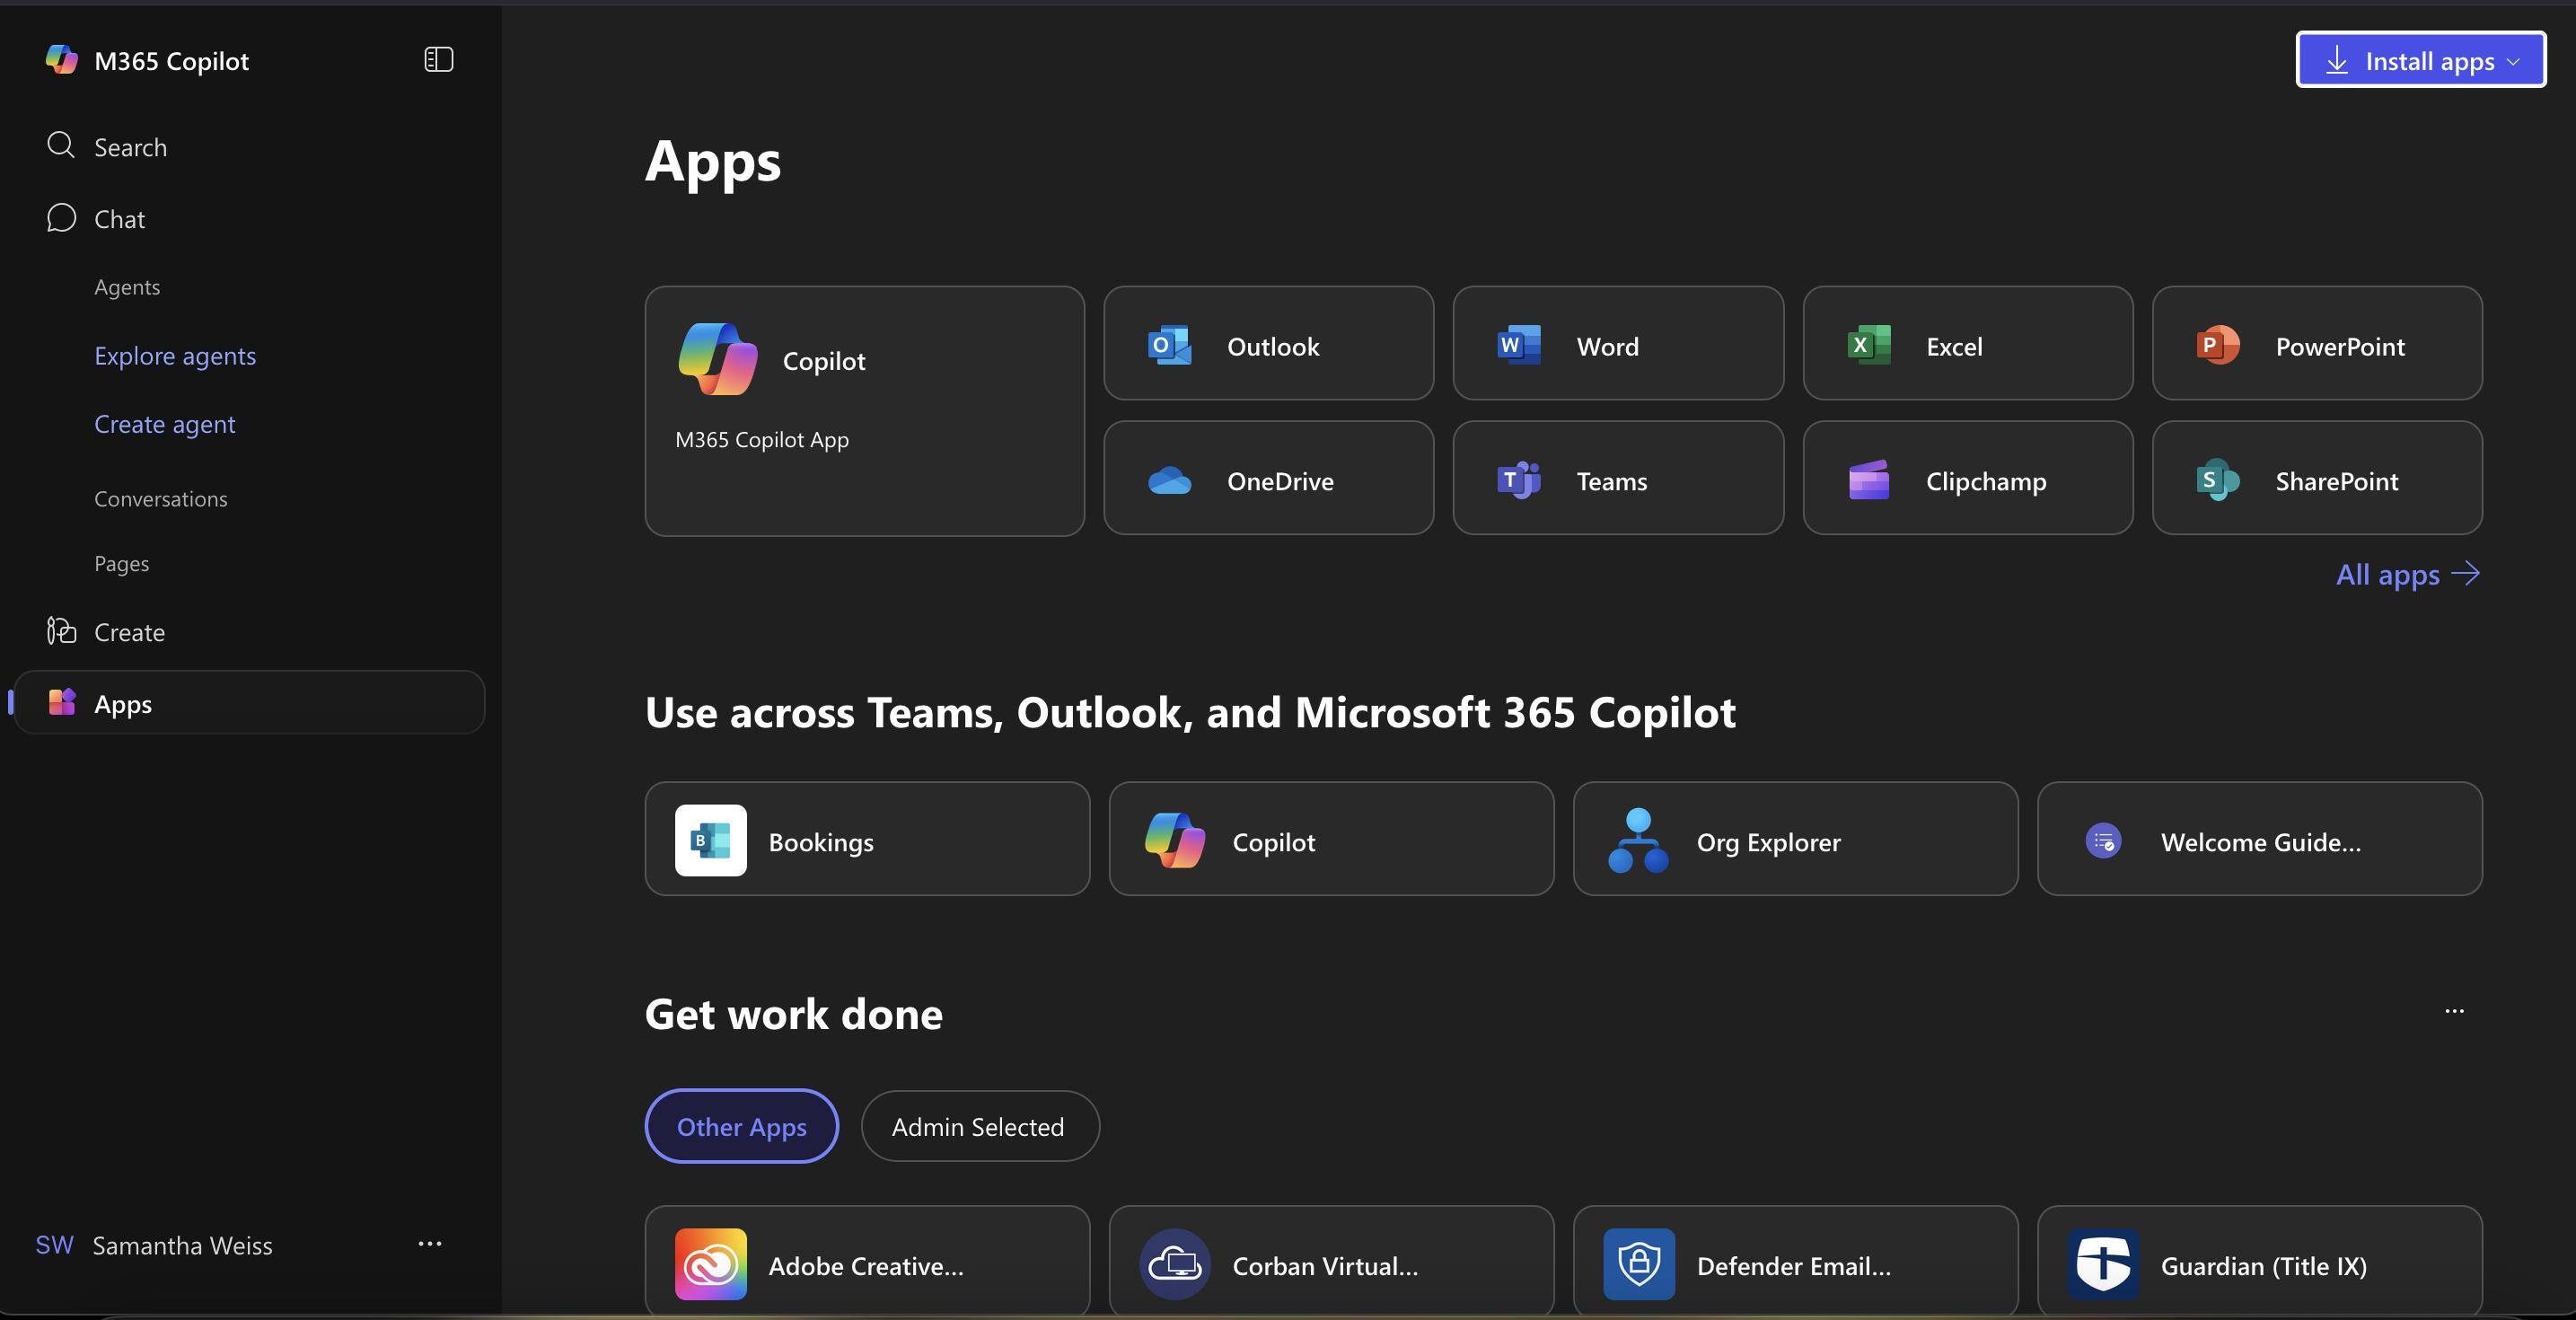2576x1320 pixels.
Task: Launch Word from the apps grid
Action: pyautogui.click(x=1617, y=345)
